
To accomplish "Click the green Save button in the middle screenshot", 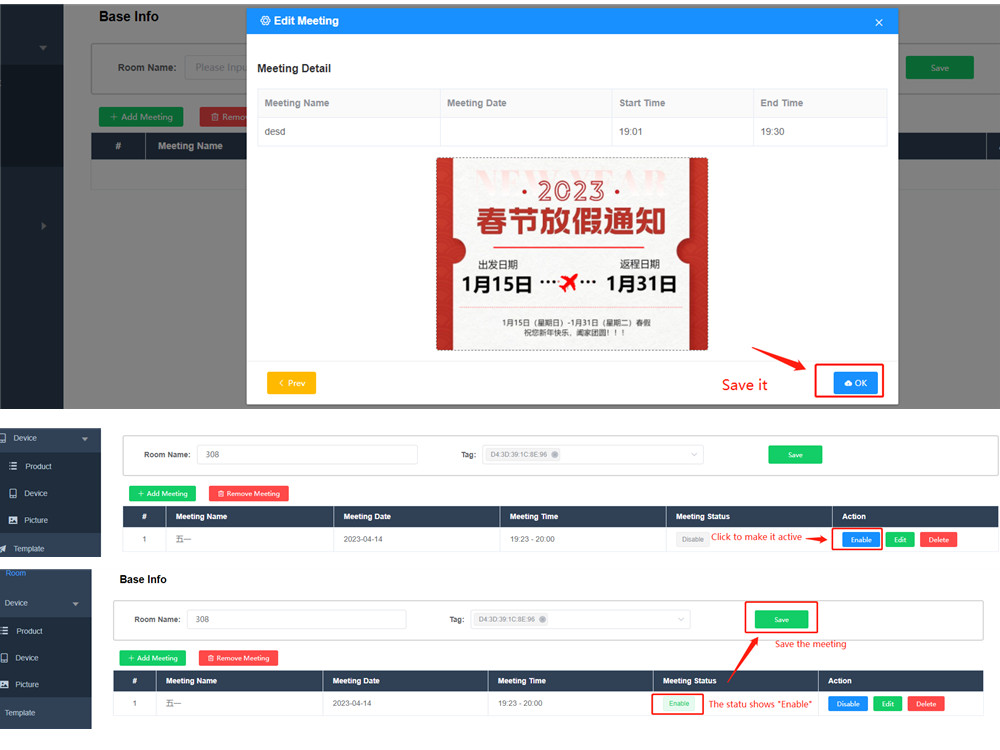I will [x=795, y=454].
